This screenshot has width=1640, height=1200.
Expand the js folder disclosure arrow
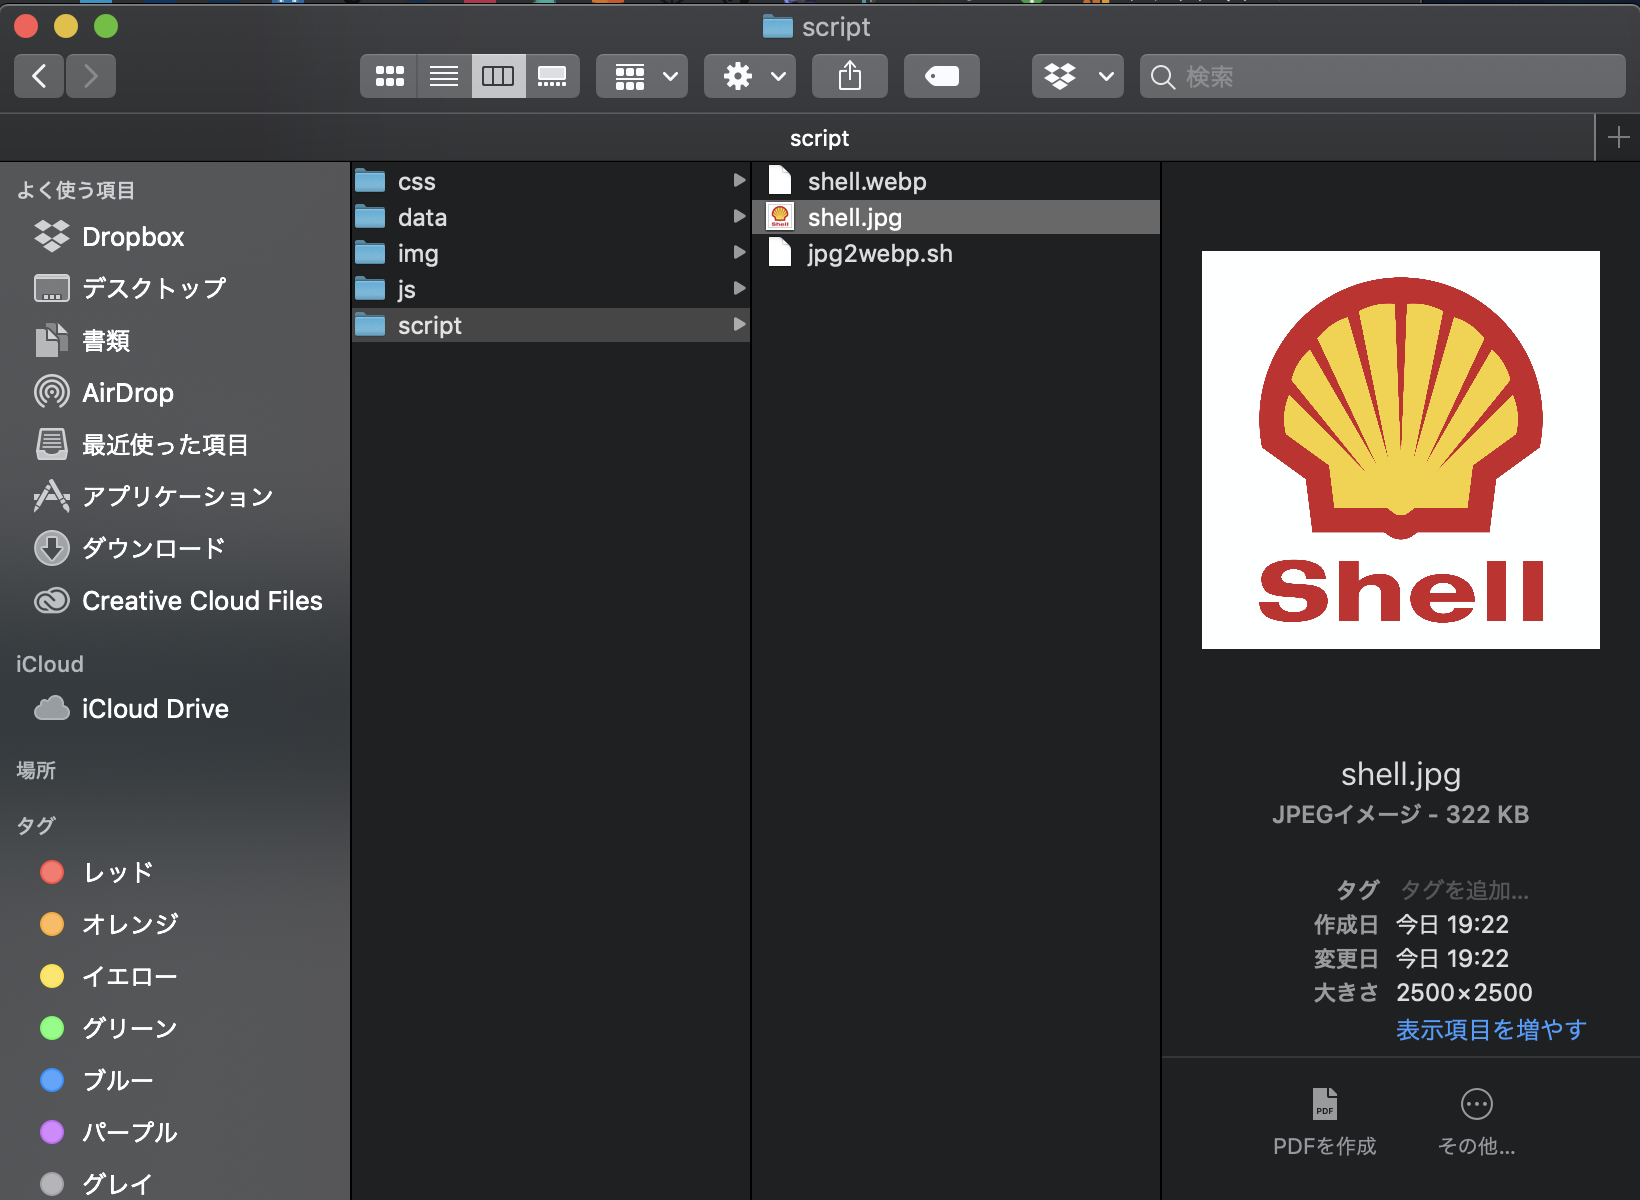click(x=739, y=288)
